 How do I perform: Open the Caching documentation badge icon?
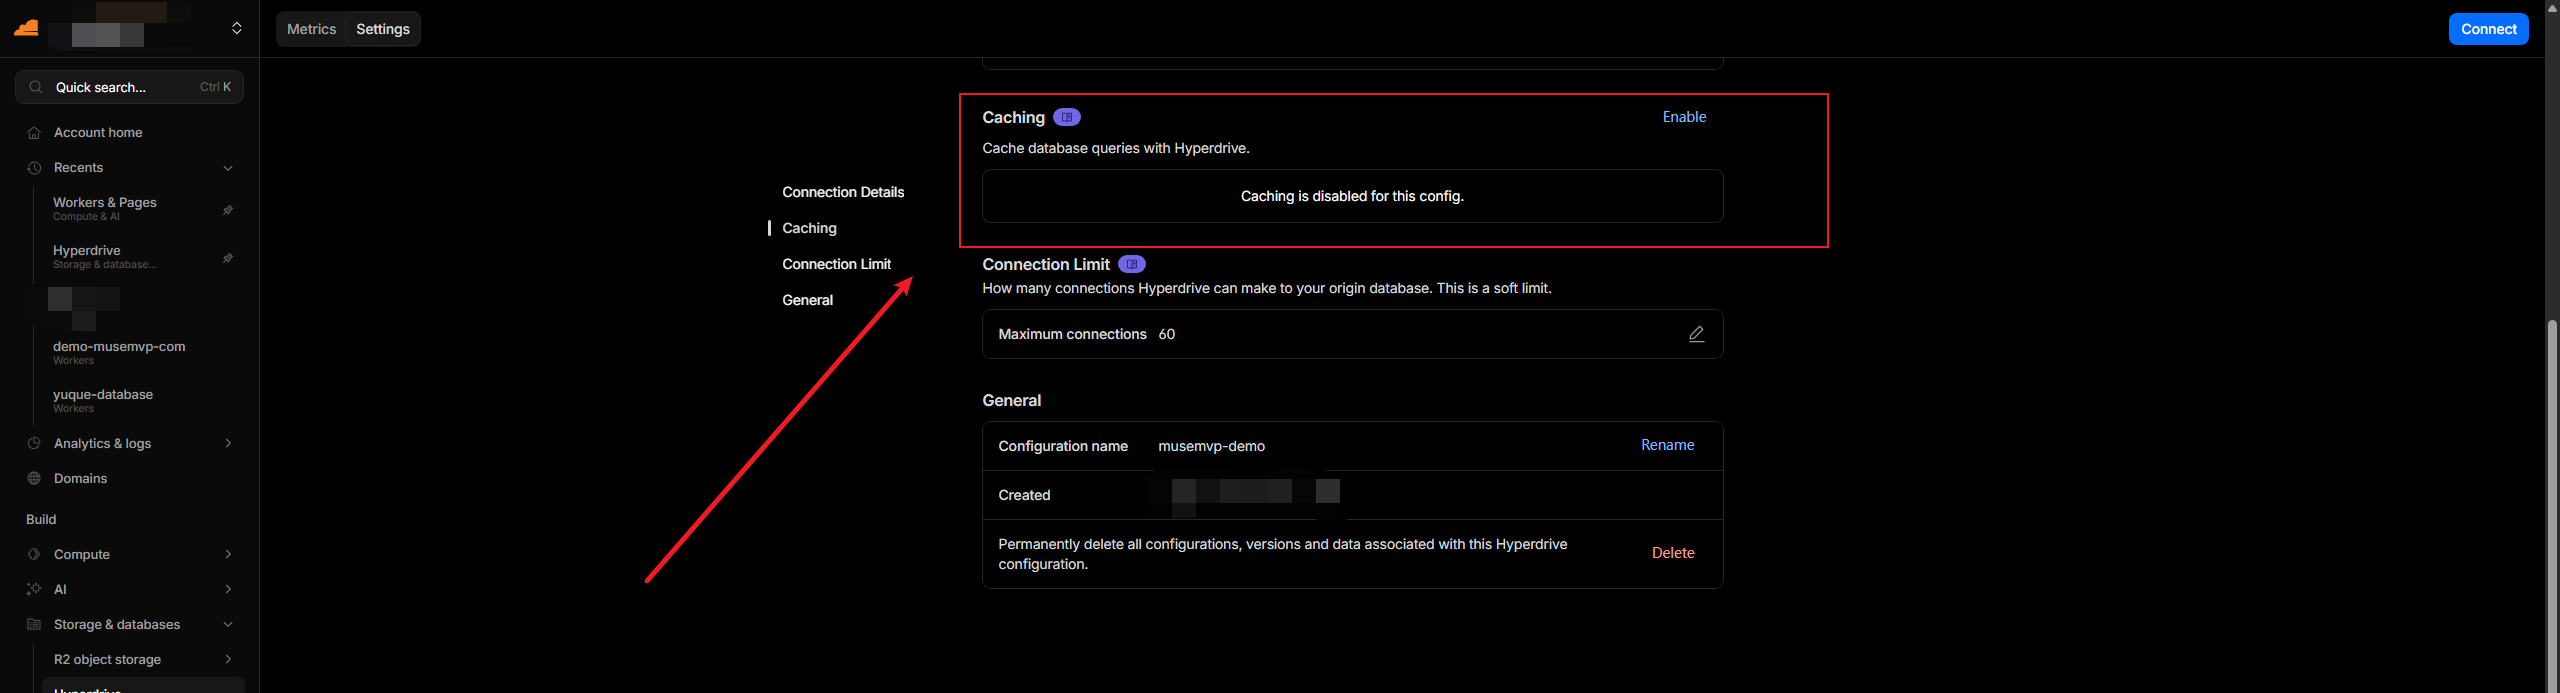(1067, 117)
